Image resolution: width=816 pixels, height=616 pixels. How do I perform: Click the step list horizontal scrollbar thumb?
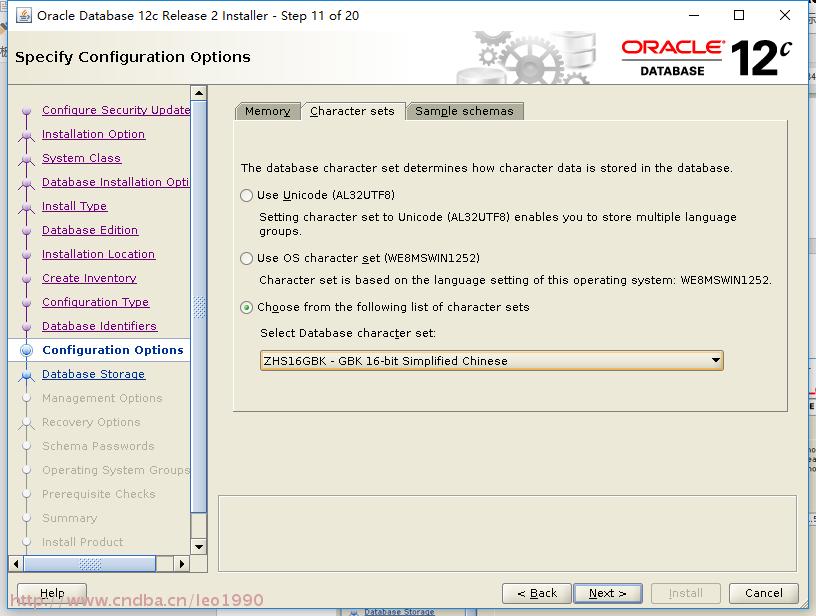click(x=90, y=564)
